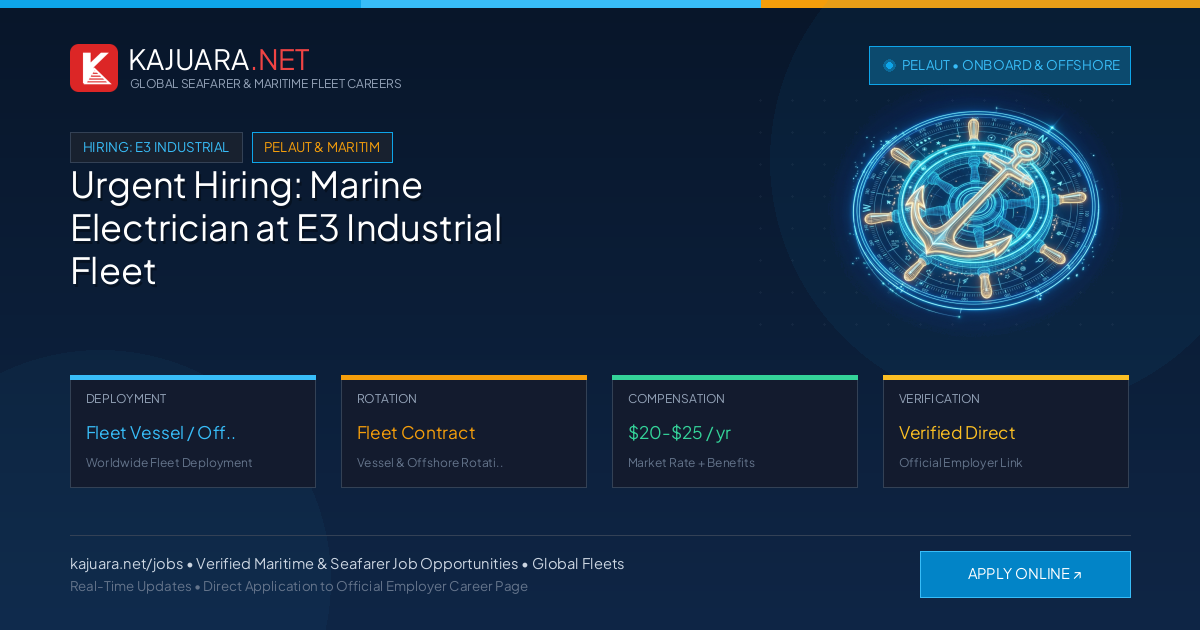Click the Fleet Vessel / Off.. value
The width and height of the screenshot is (1200, 630).
point(161,433)
